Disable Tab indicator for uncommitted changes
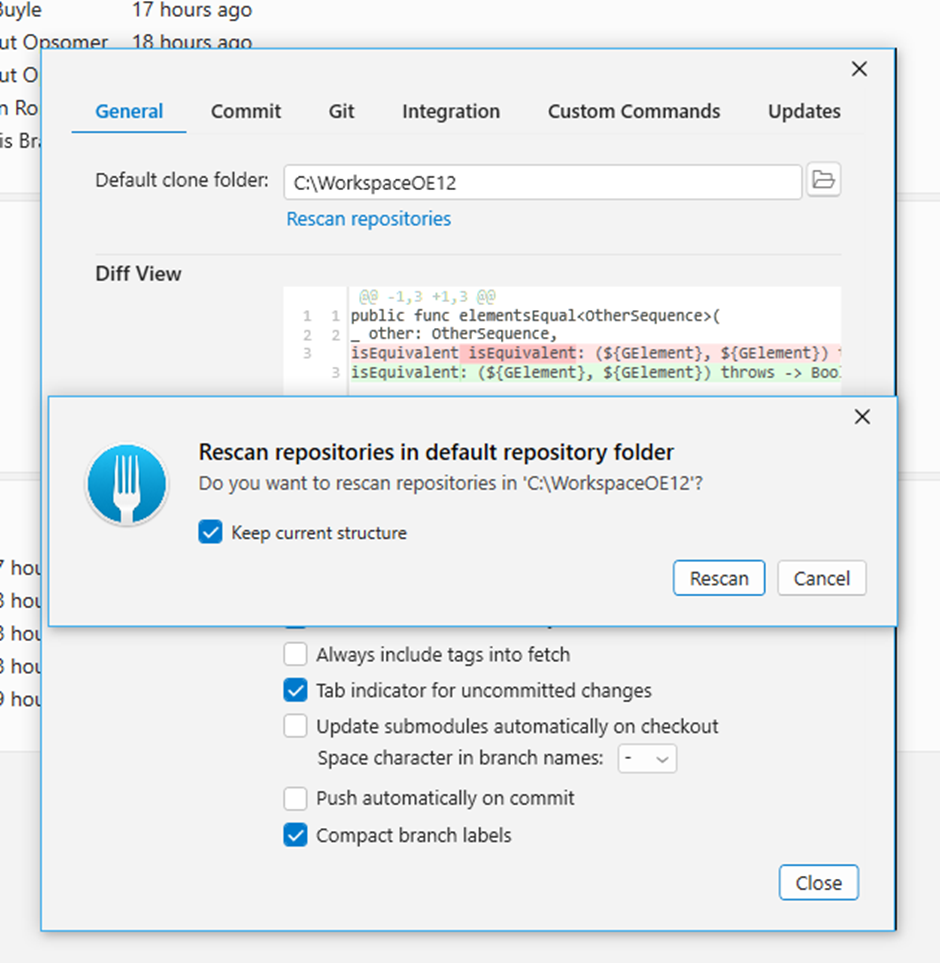 pos(296,690)
